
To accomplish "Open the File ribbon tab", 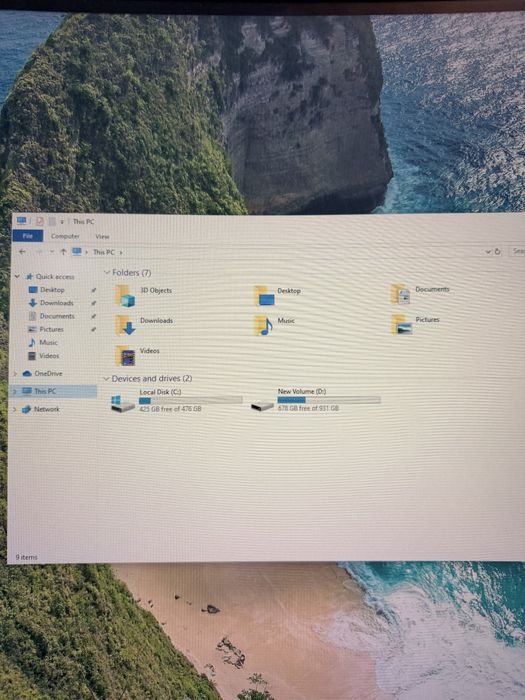I will (28, 236).
